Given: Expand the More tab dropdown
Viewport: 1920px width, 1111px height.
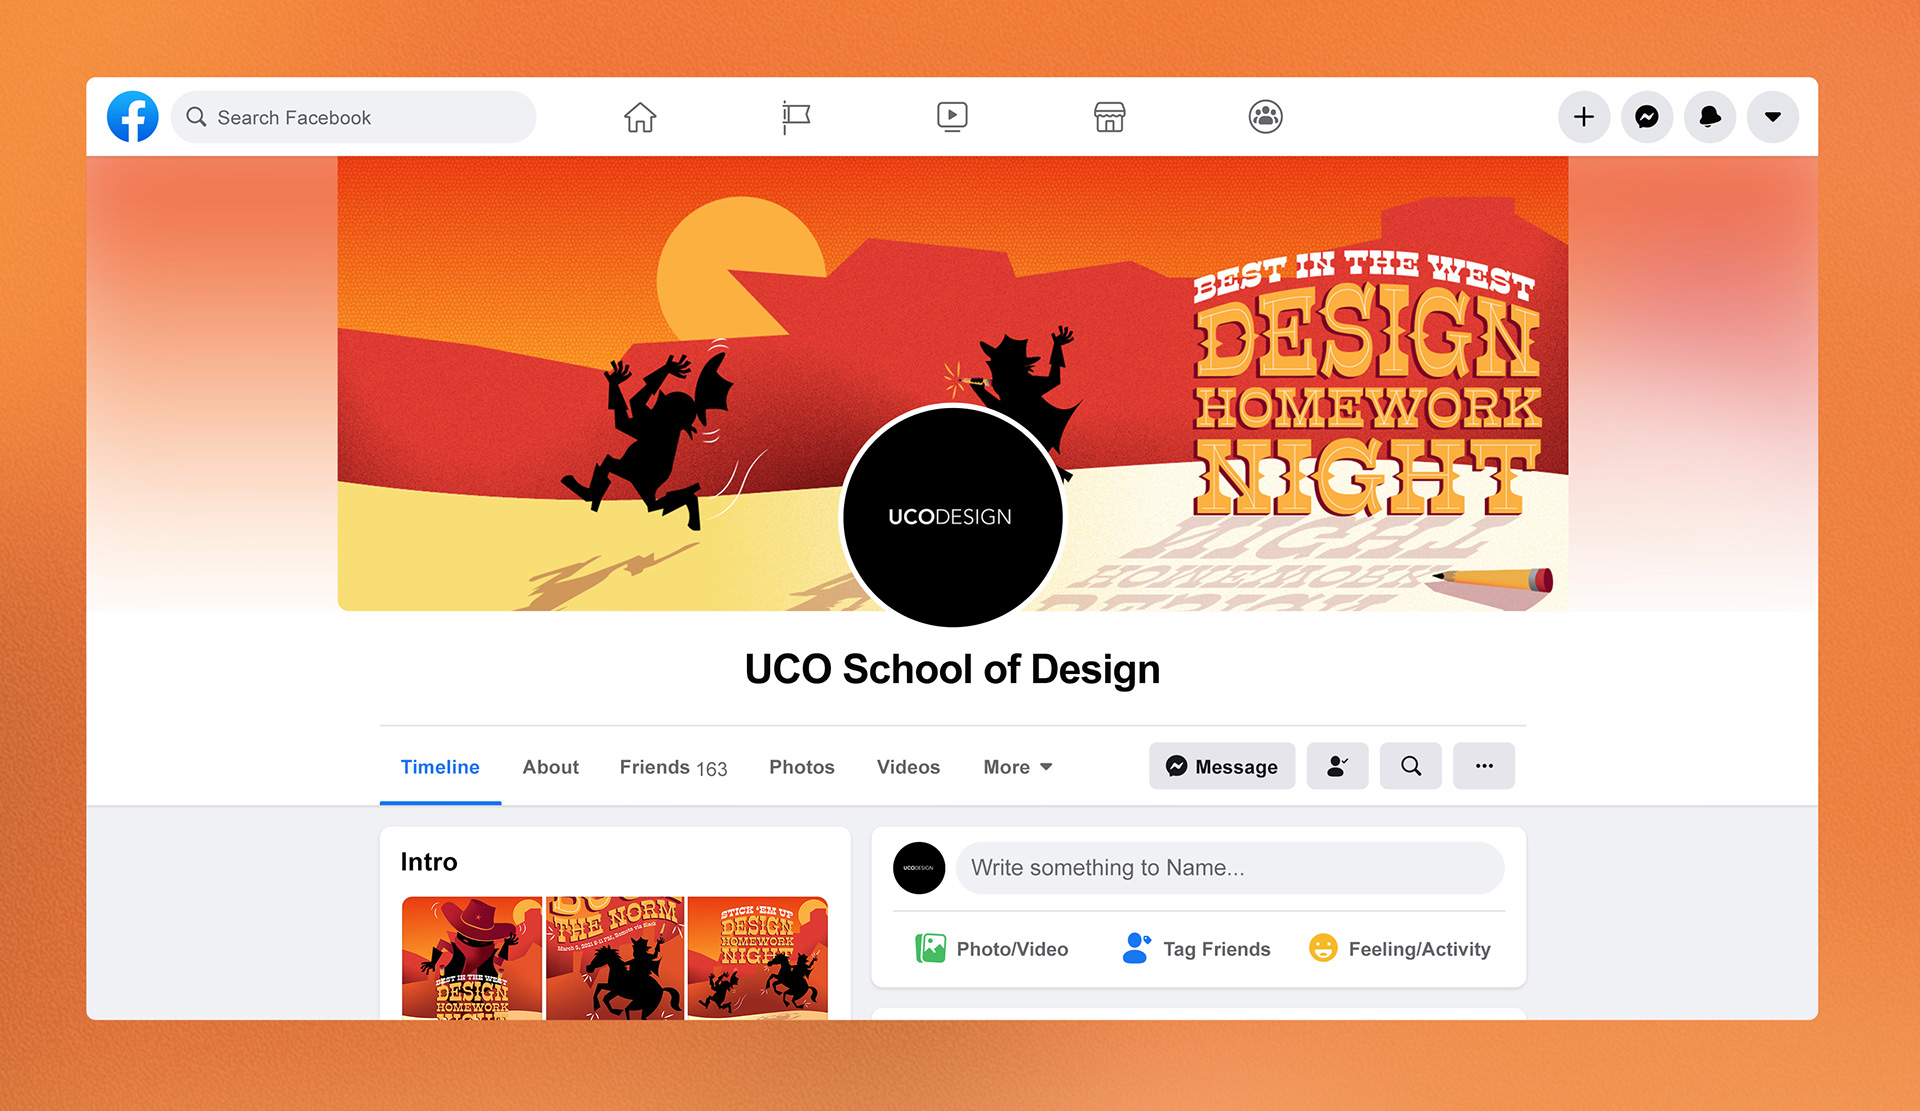Looking at the screenshot, I should (1018, 767).
